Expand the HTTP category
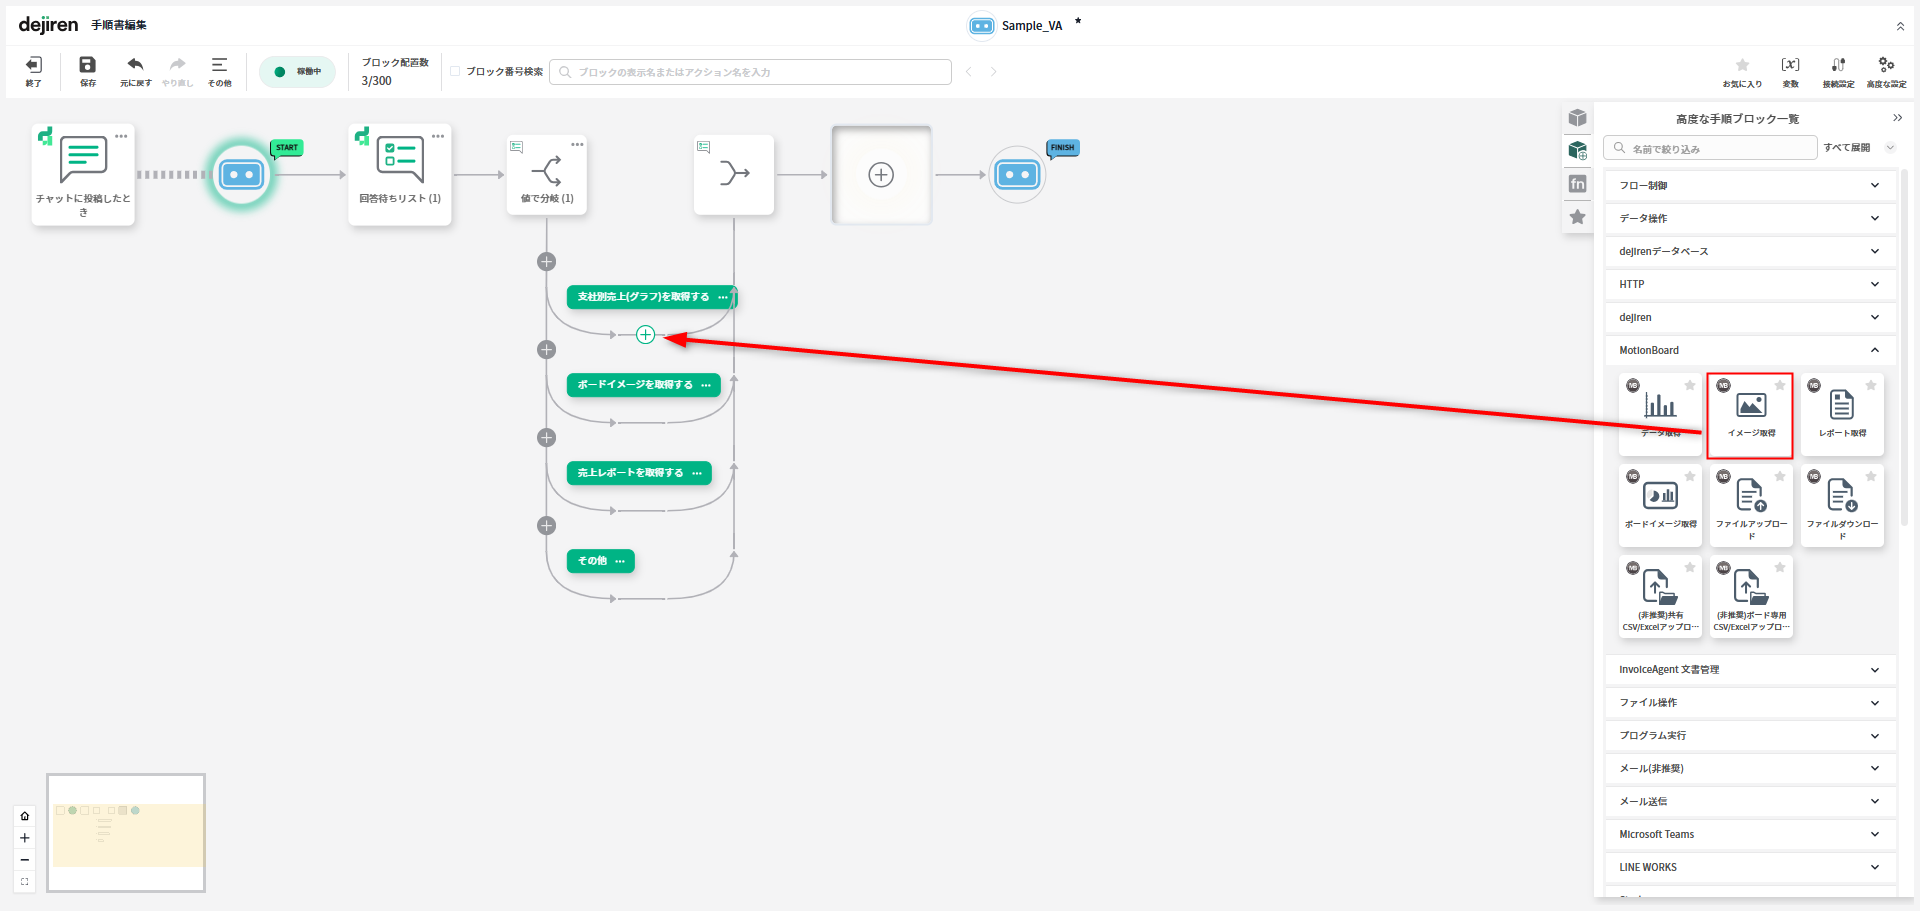This screenshot has width=1920, height=911. coord(1749,284)
